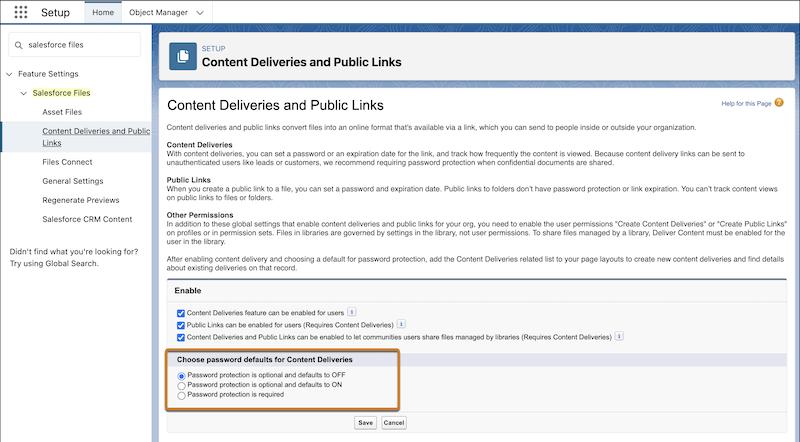Image resolution: width=800 pixels, height=442 pixels.
Task: Click the Cancel button
Action: coord(394,423)
